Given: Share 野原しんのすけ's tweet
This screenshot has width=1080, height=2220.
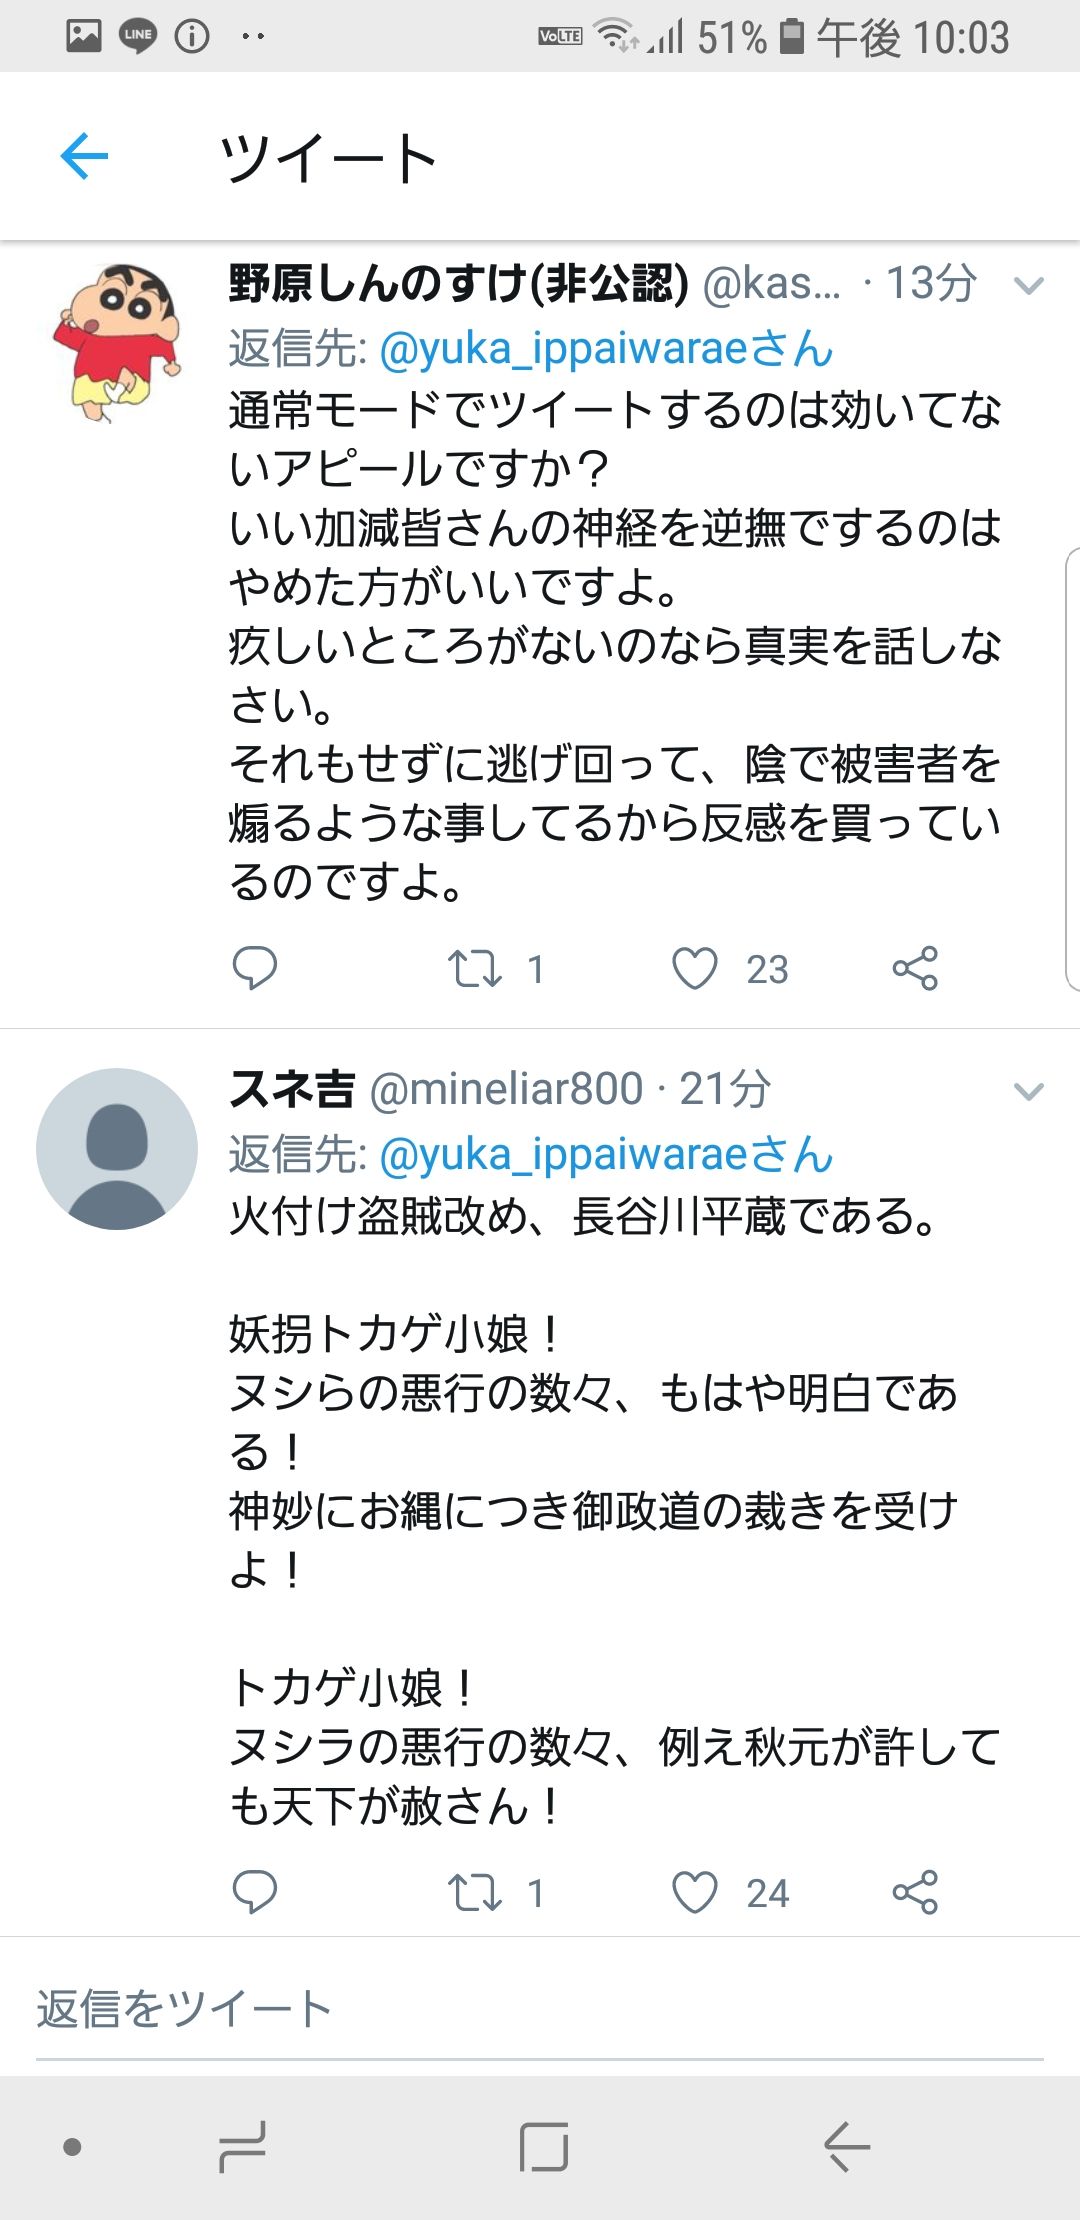Looking at the screenshot, I should point(915,968).
